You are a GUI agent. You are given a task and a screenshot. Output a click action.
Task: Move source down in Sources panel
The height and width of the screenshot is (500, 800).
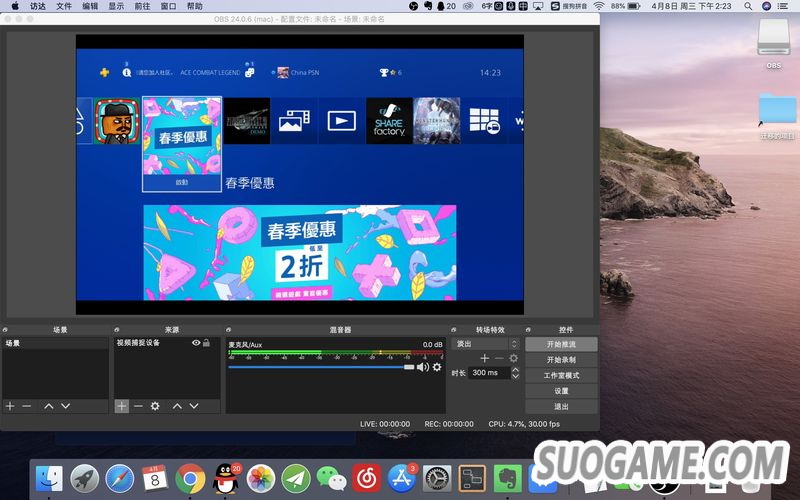pos(194,406)
